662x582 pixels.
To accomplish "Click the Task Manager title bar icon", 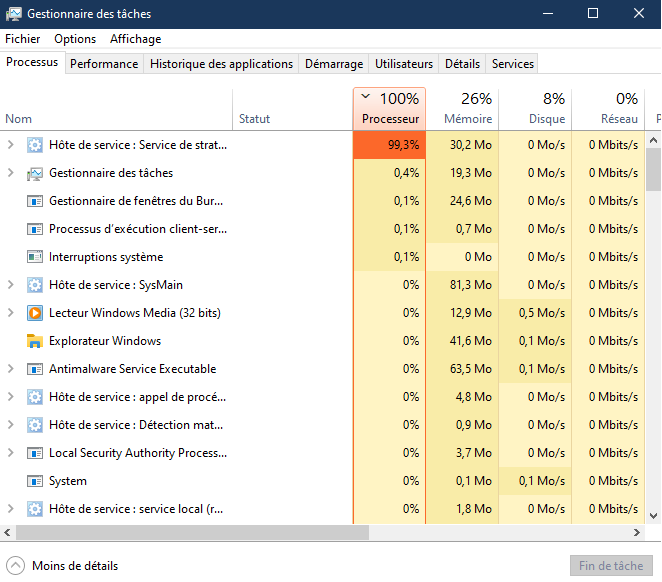I will coord(14,14).
